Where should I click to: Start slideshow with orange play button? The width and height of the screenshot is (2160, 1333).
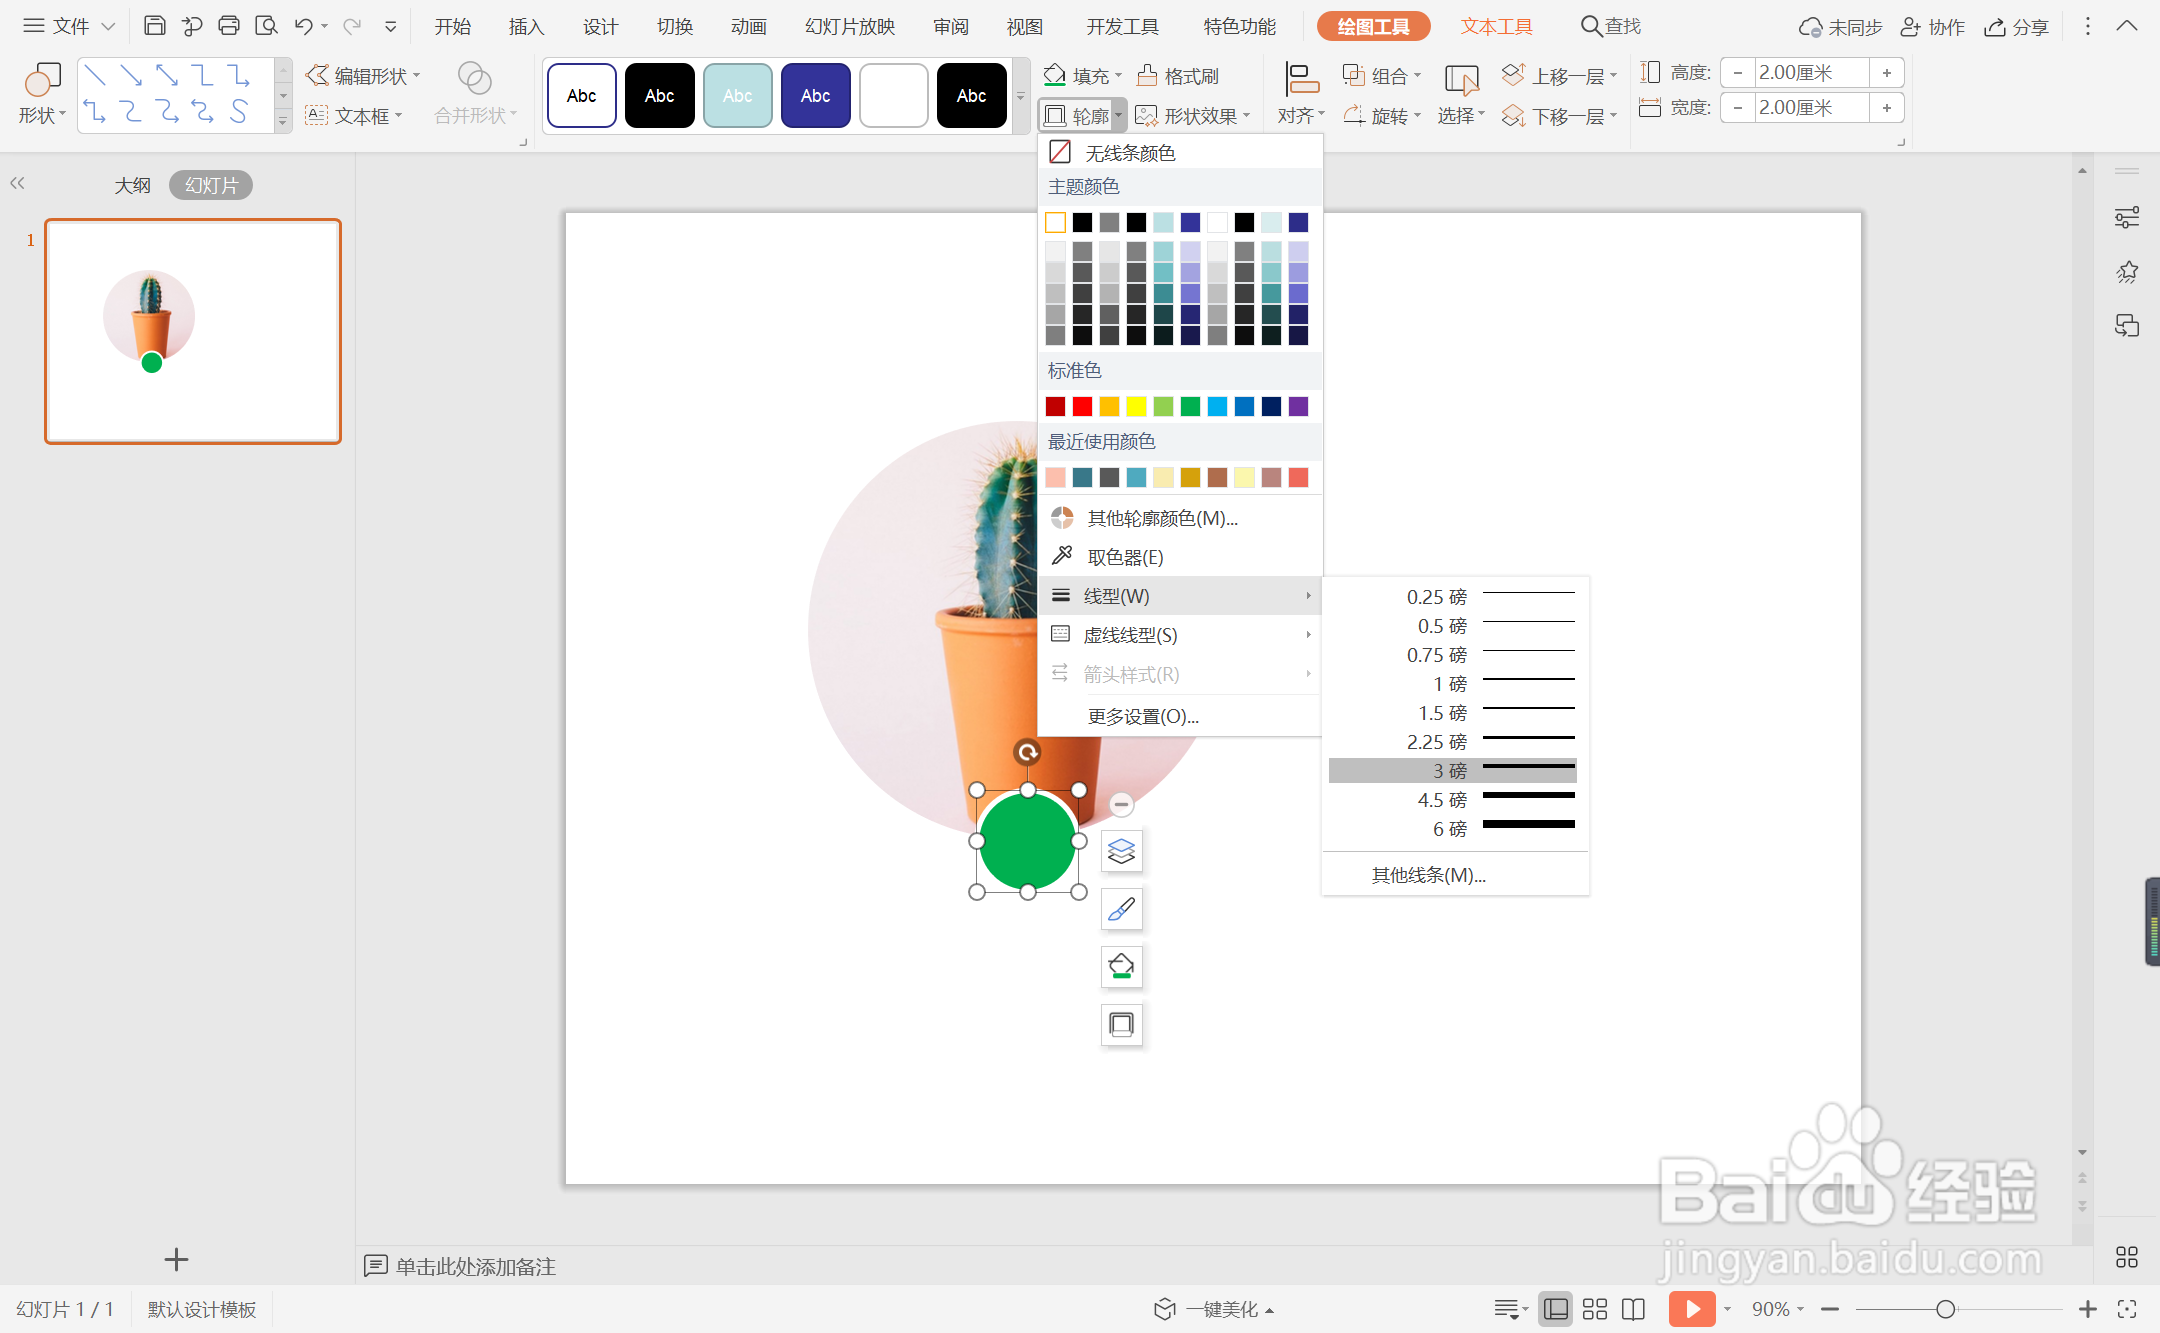(1691, 1309)
